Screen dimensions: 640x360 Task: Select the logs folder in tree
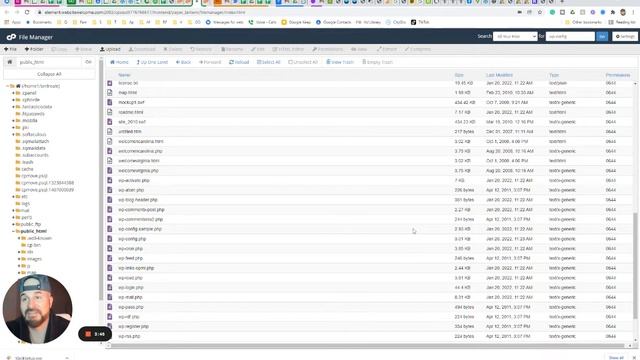click(x=25, y=204)
